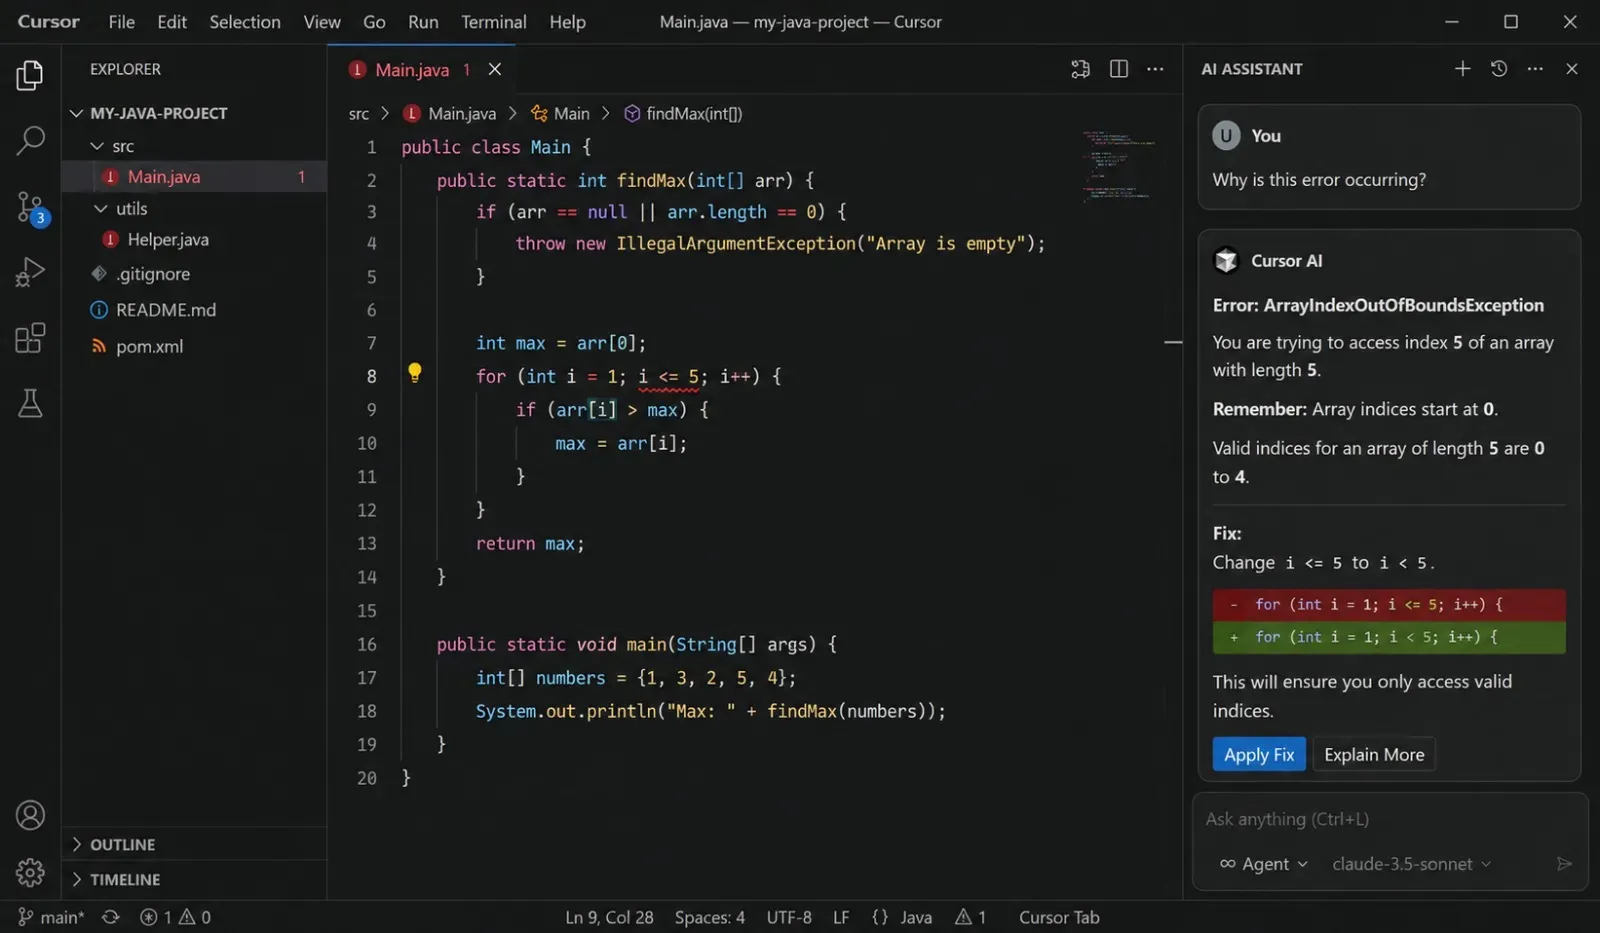Open the Manage settings gear

pos(30,872)
